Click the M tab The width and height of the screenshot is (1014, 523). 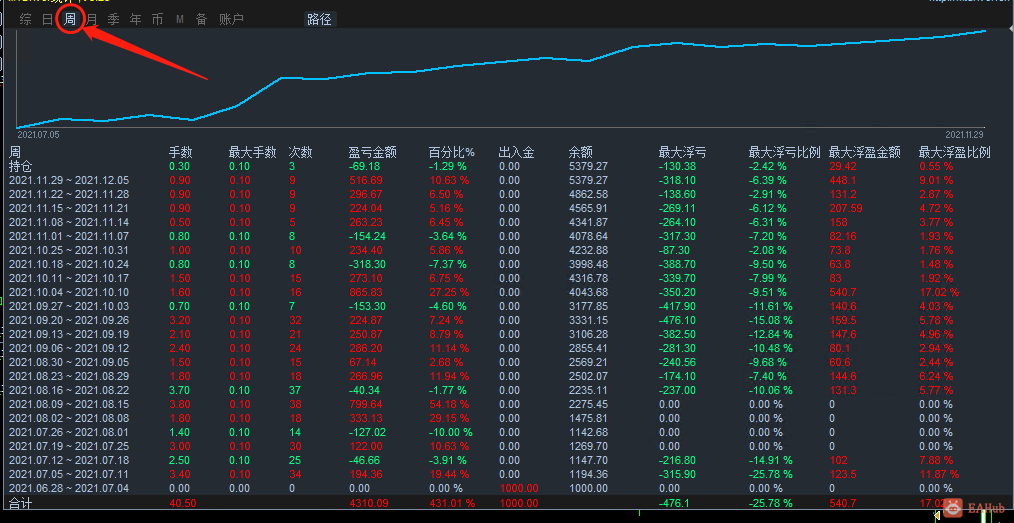pos(180,20)
